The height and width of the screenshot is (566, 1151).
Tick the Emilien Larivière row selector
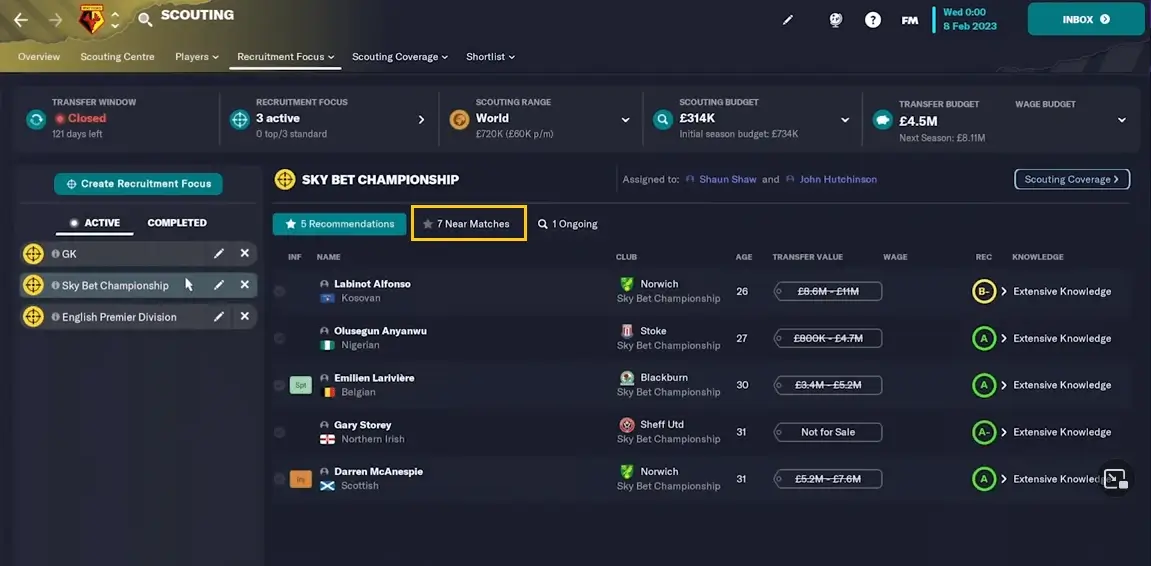pyautogui.click(x=279, y=385)
